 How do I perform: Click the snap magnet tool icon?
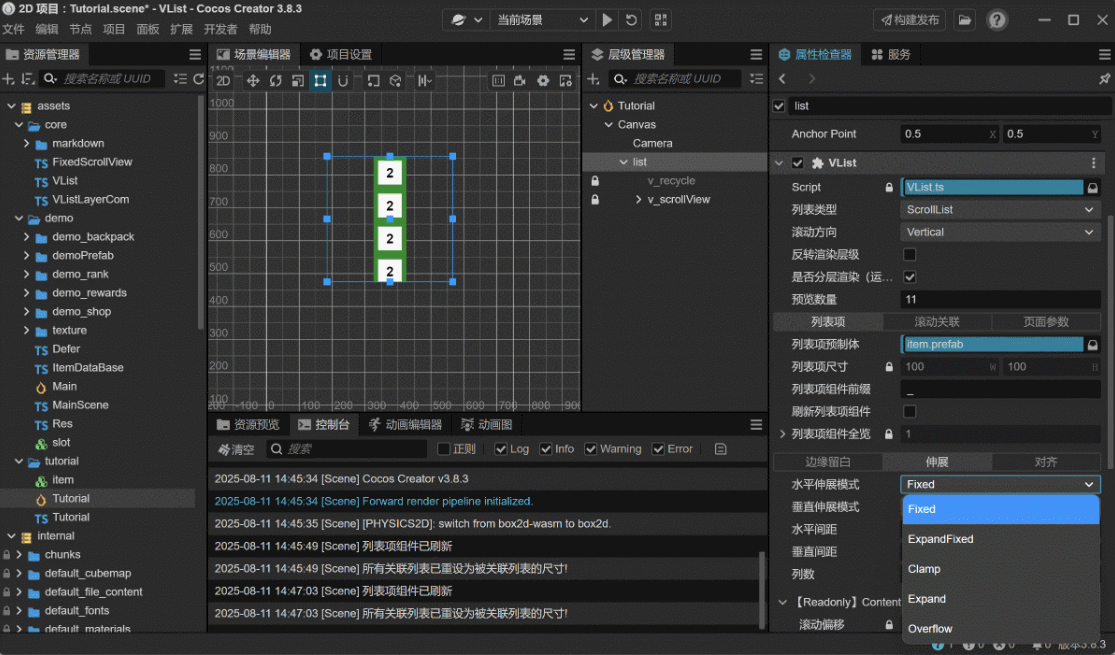click(343, 81)
